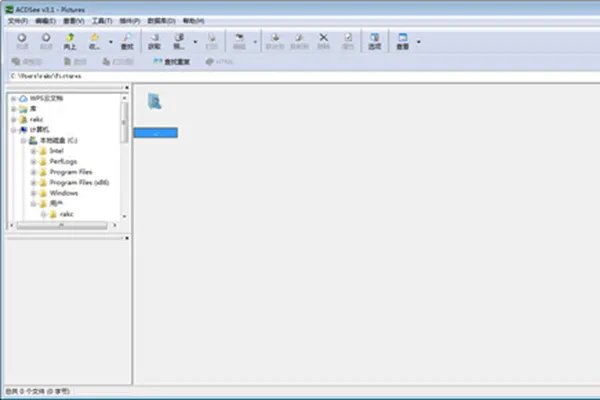Click the third greyed second-row toolbar button
The height and width of the screenshot is (400, 600).
tap(118, 62)
